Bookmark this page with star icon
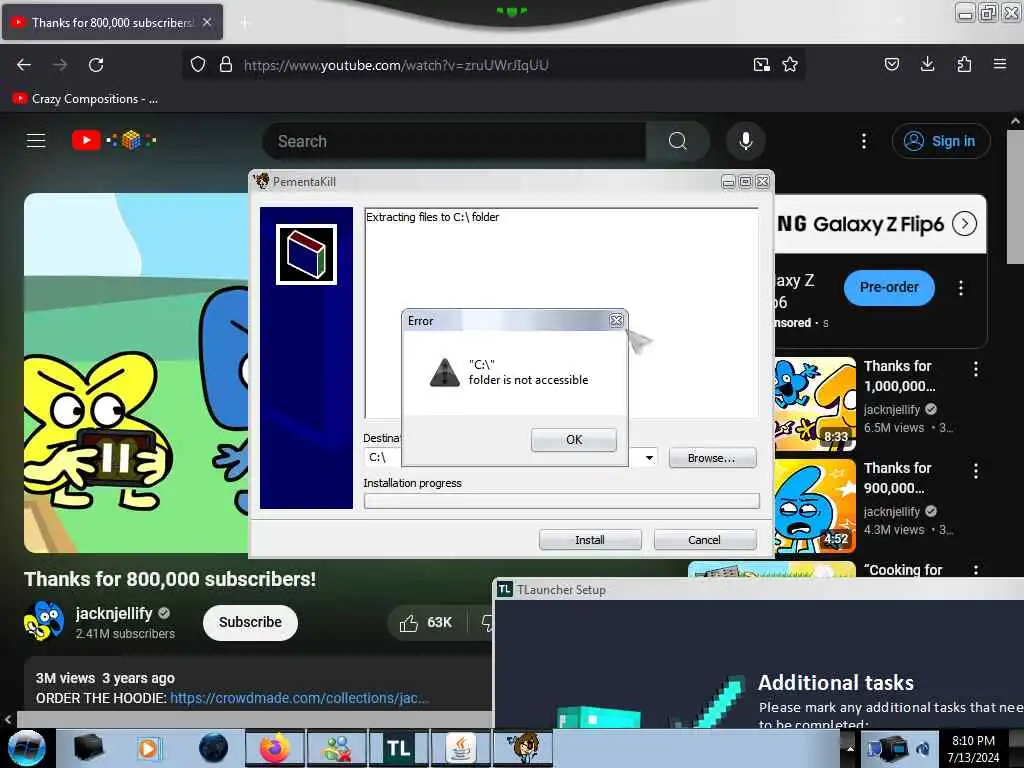 pos(790,65)
